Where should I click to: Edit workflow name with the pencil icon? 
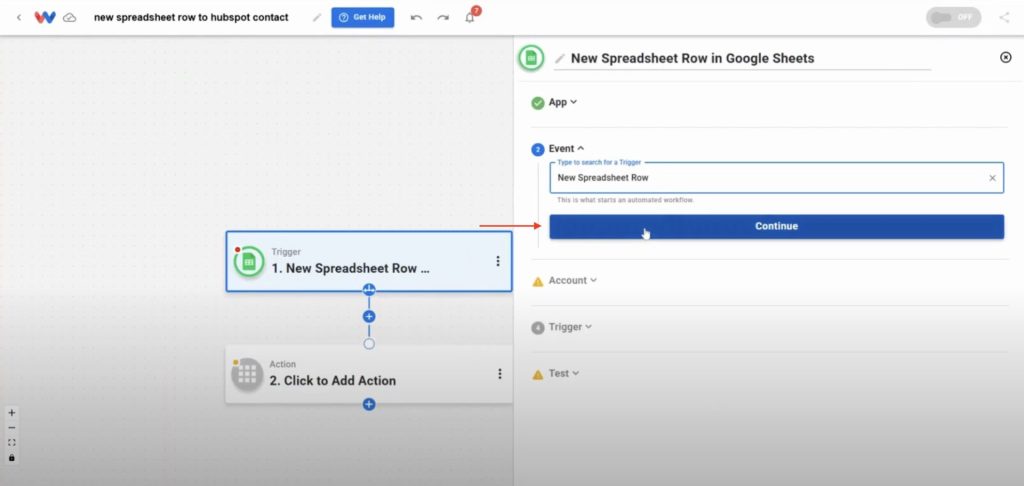click(317, 18)
